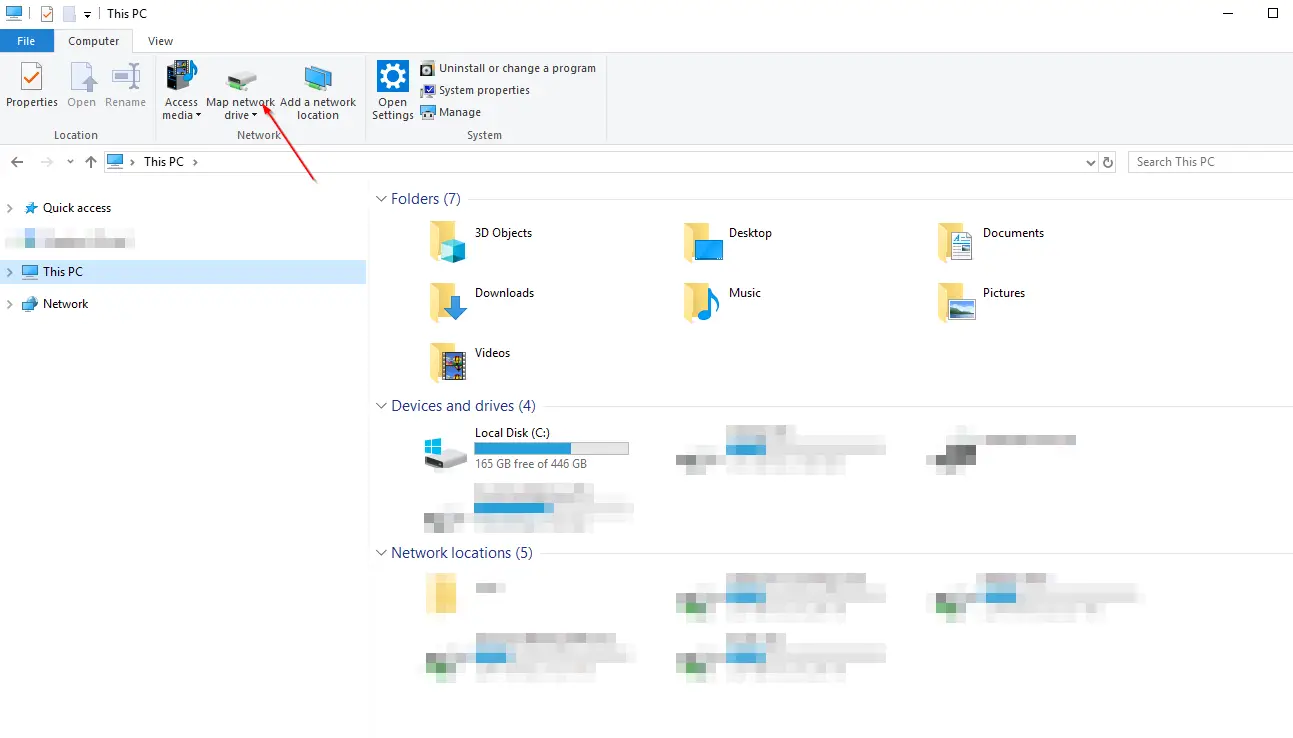Collapse the Network locations group
Screen dimensions: 1293x738
coord(381,553)
